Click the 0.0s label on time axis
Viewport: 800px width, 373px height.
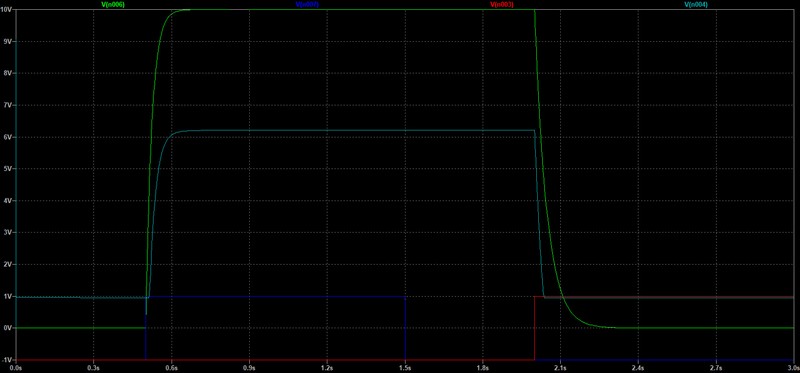[16, 367]
